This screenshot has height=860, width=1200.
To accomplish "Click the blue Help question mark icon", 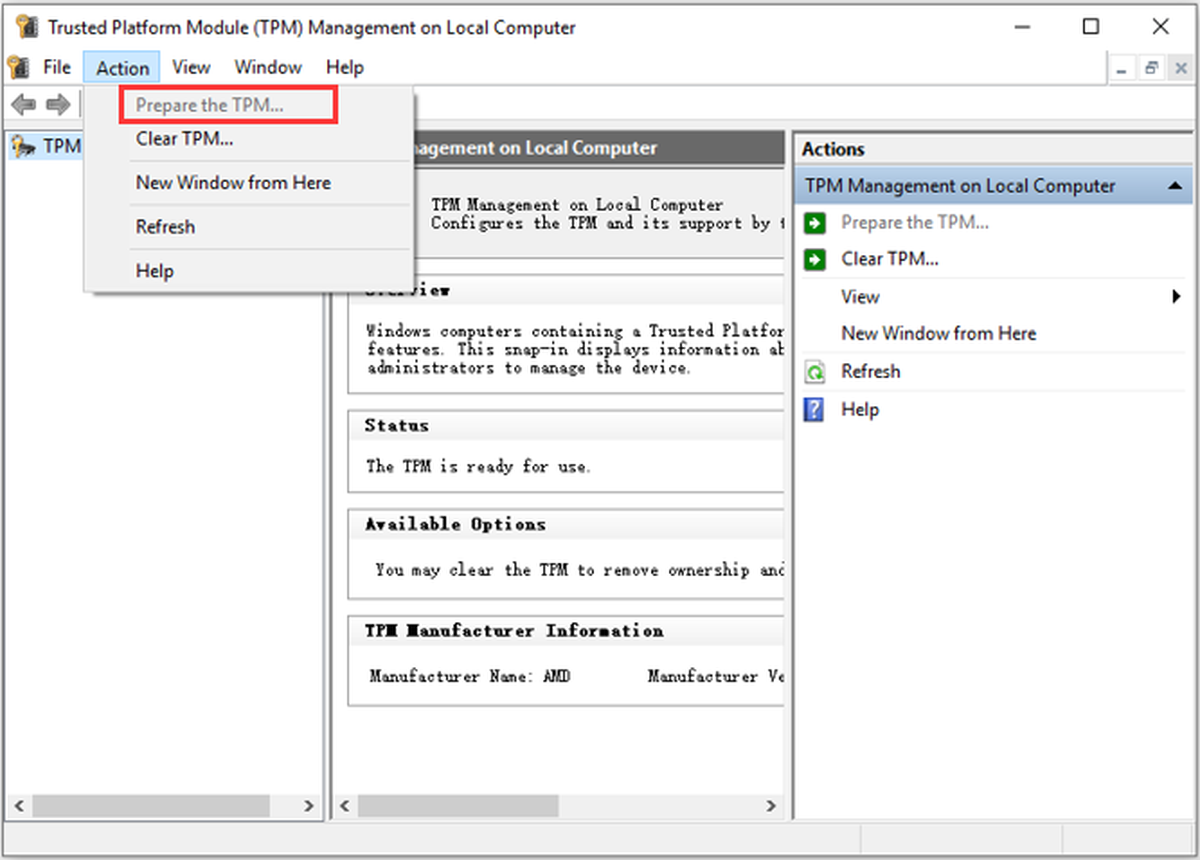I will tap(815, 410).
